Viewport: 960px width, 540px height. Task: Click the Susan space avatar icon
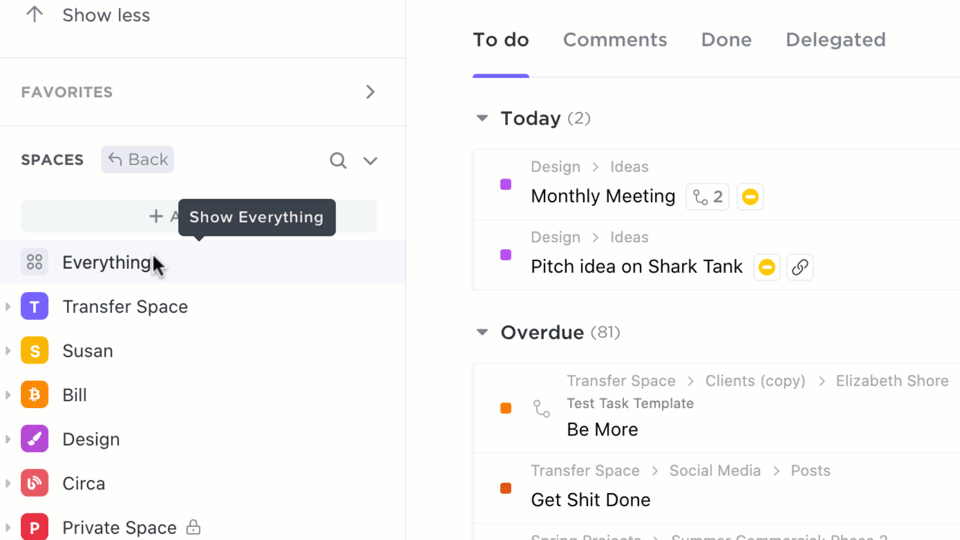[x=35, y=351]
